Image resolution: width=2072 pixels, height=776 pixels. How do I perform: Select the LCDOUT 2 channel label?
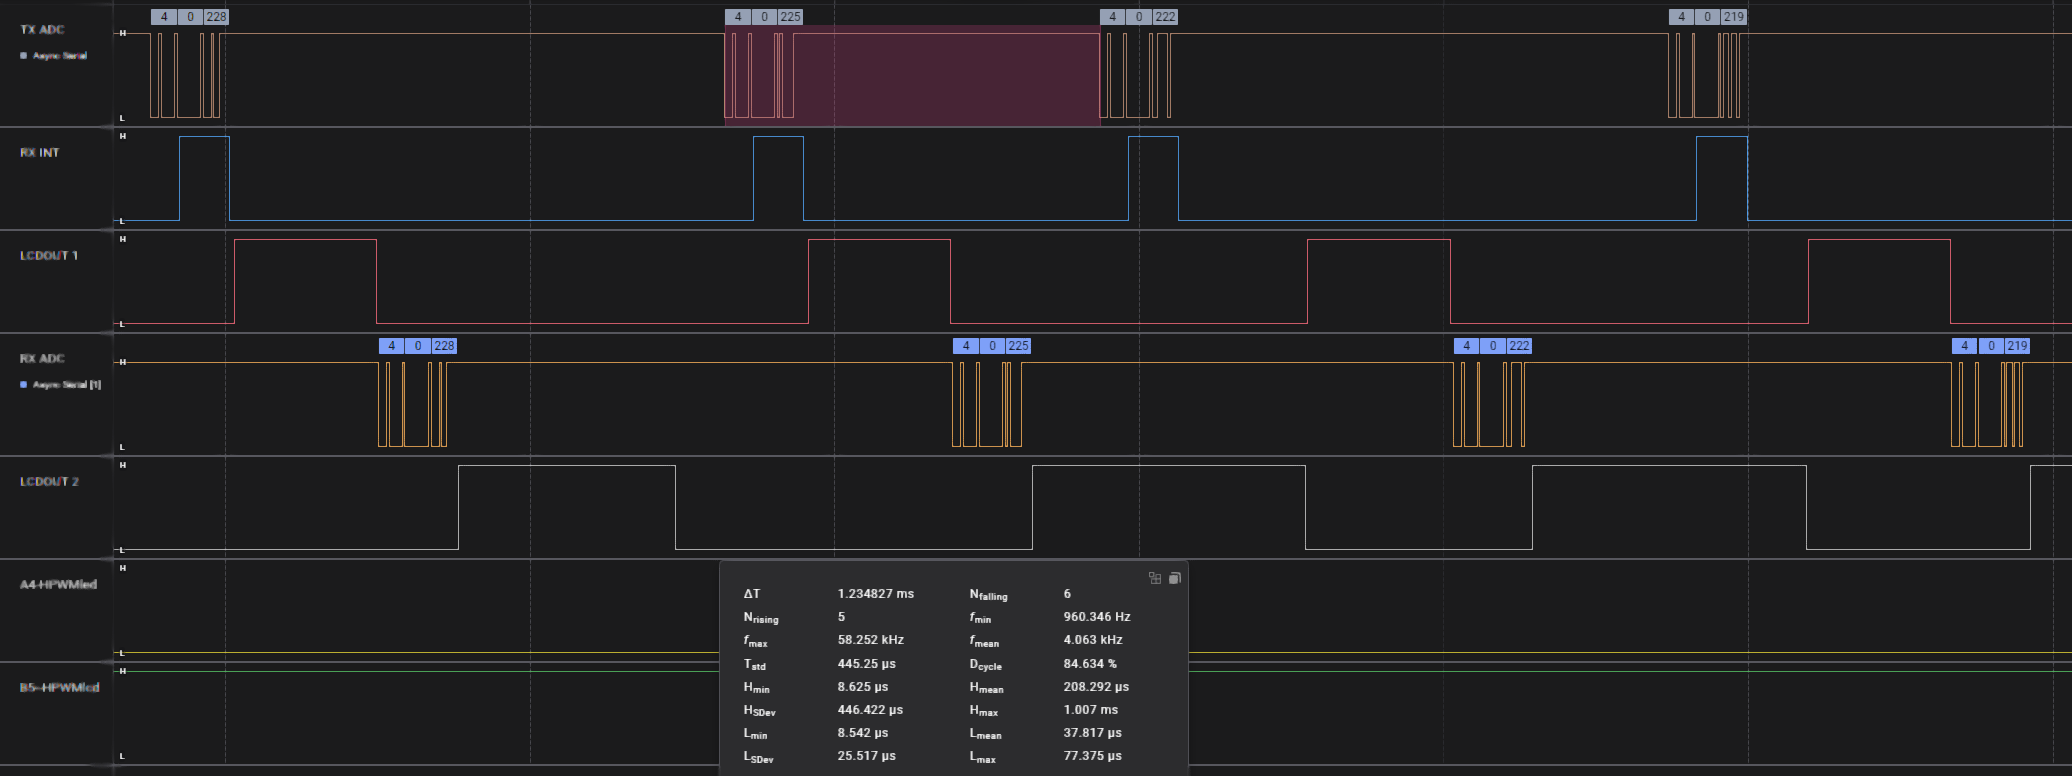49,482
